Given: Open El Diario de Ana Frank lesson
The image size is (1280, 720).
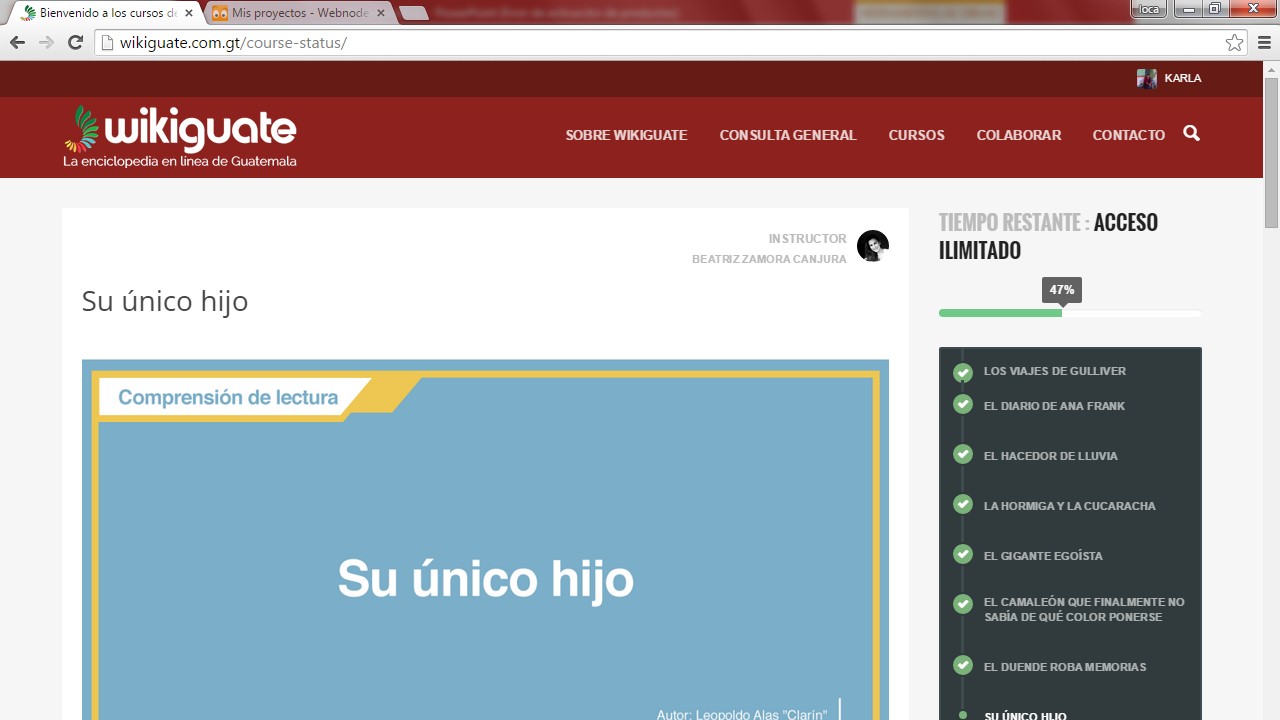Looking at the screenshot, I should [1054, 406].
